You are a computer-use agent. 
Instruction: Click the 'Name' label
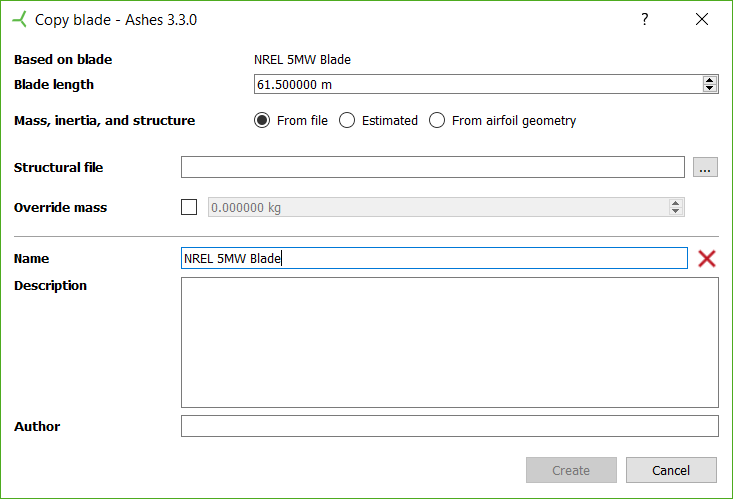click(x=31, y=259)
